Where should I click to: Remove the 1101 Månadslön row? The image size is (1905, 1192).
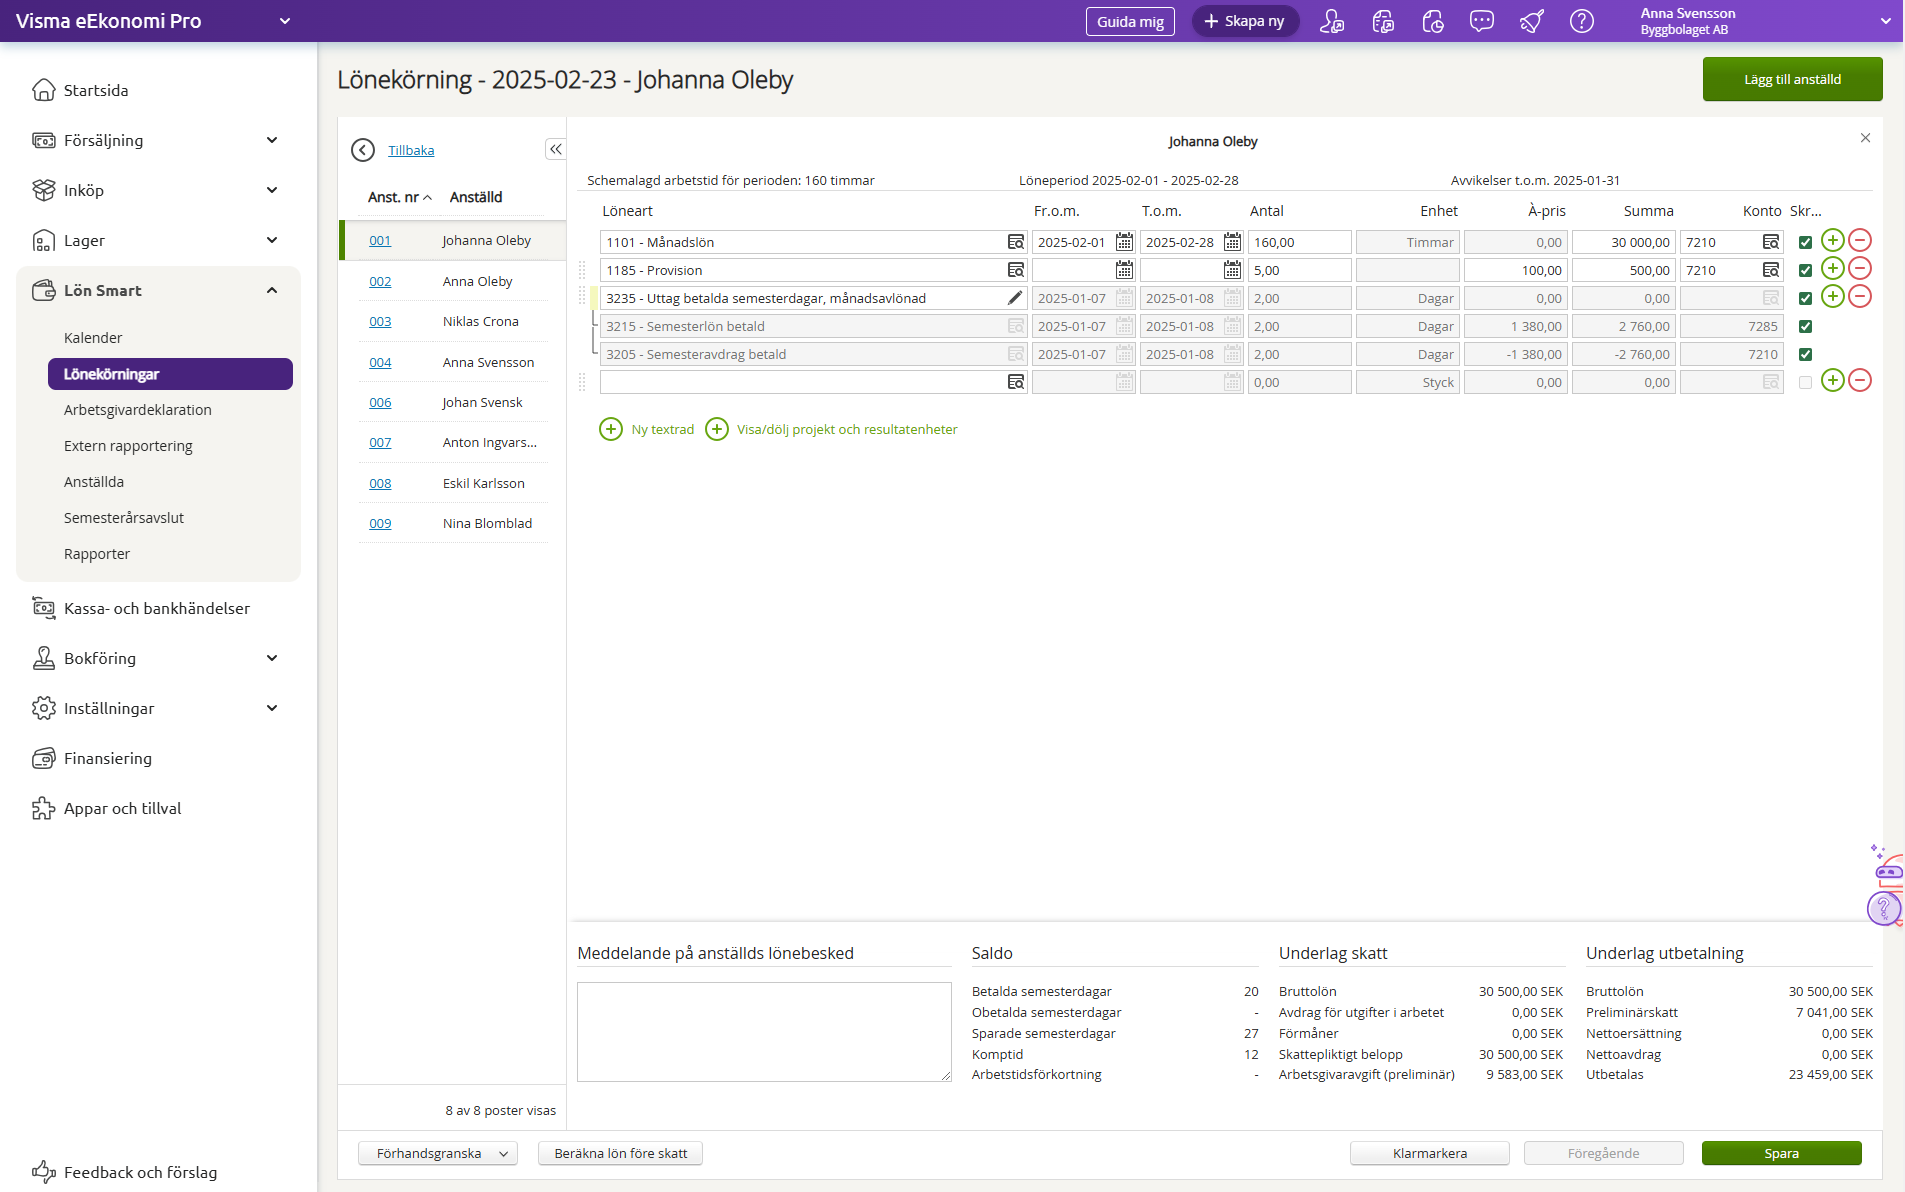pos(1860,240)
